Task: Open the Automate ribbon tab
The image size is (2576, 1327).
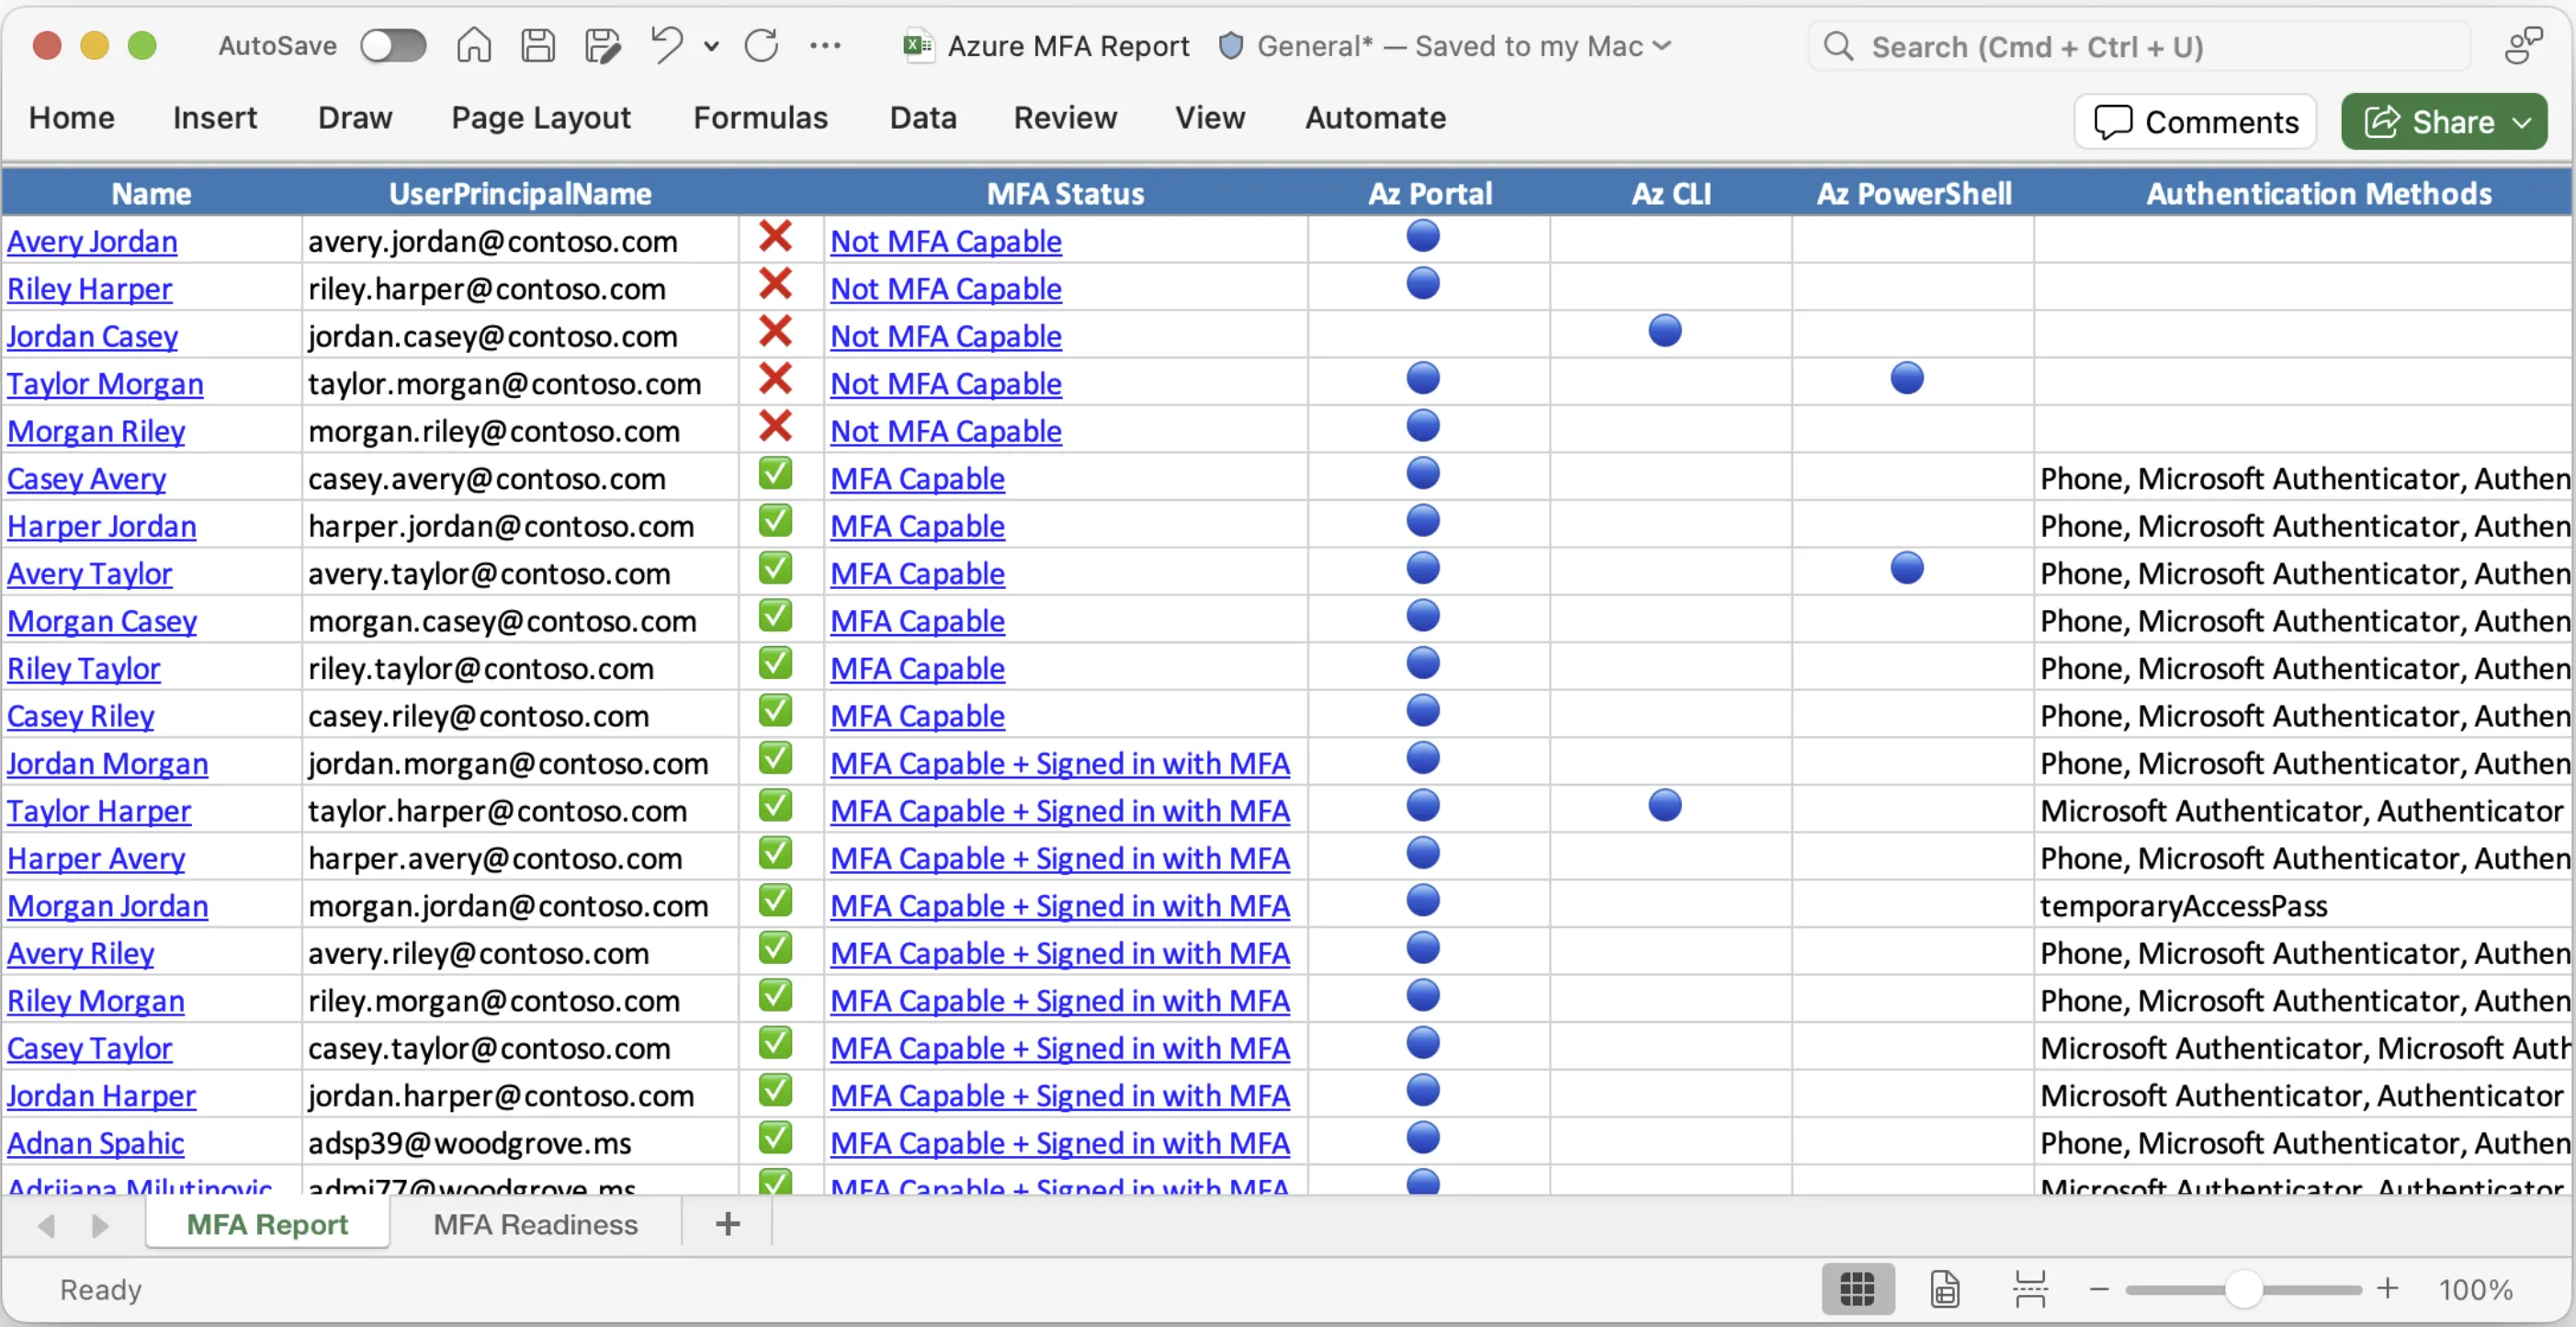Action: 1375,118
